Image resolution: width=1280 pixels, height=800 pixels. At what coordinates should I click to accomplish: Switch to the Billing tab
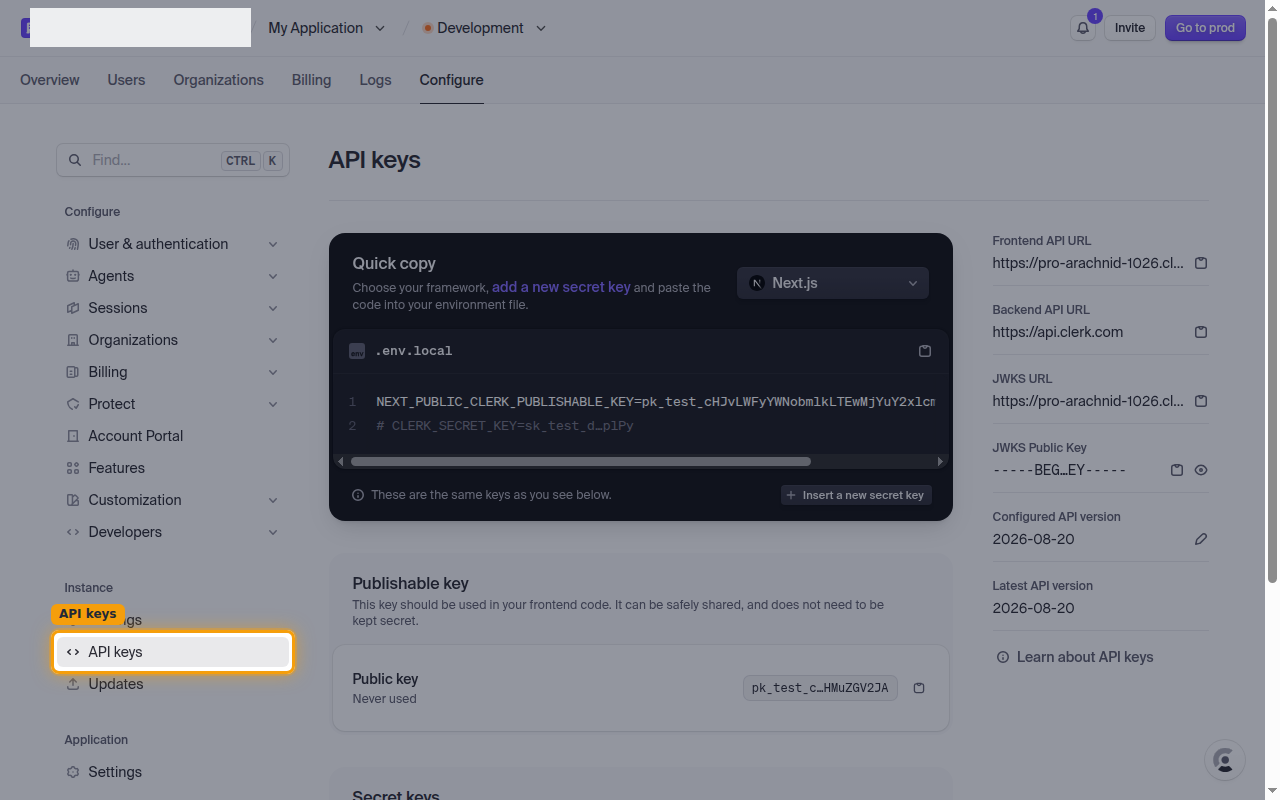tap(311, 80)
